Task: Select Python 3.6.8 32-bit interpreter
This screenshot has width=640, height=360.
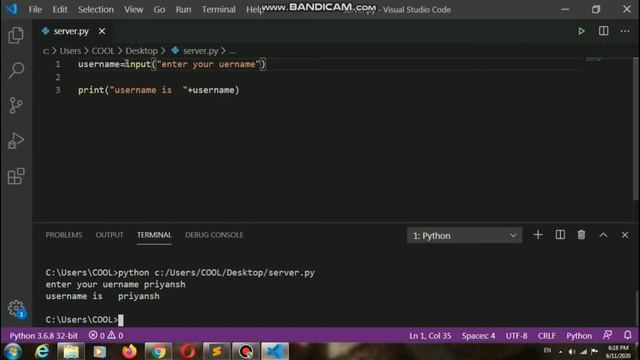Action: [44, 335]
